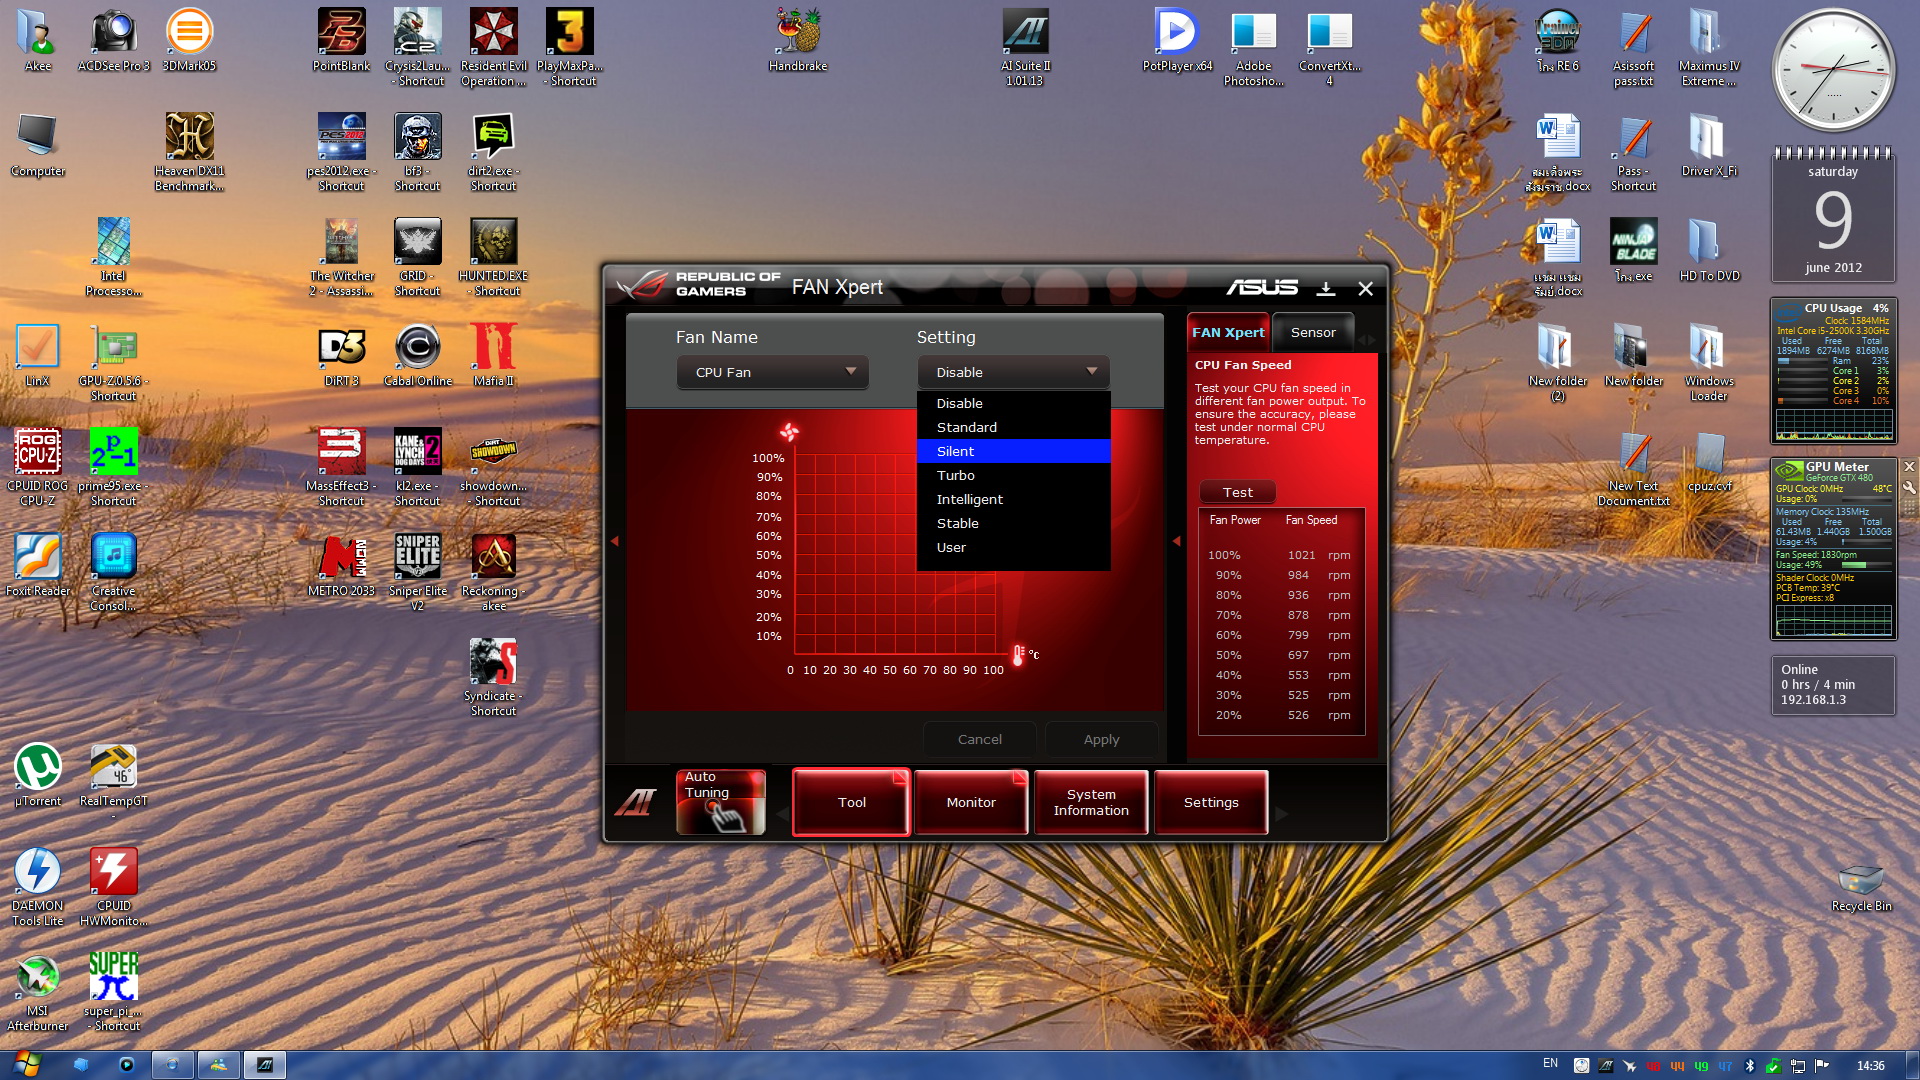This screenshot has width=1920, height=1080.
Task: Click the Windows Start orb on the taskbar
Action: click(x=27, y=1063)
